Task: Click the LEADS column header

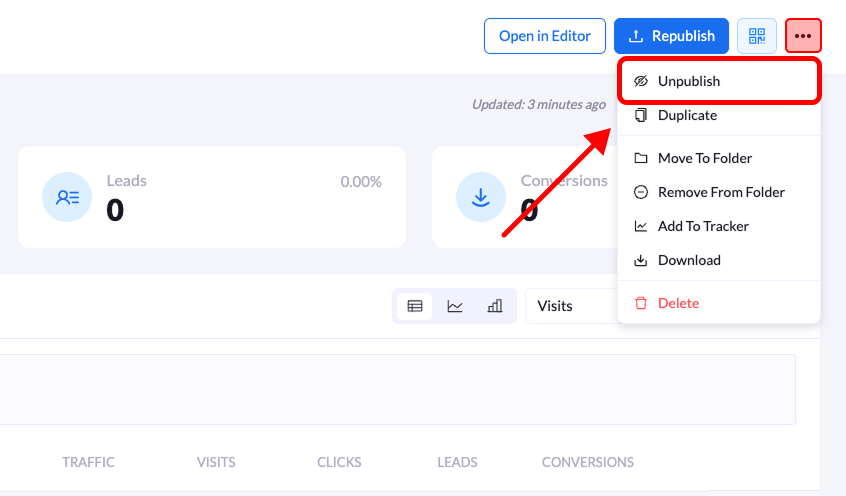Action: pyautogui.click(x=457, y=463)
